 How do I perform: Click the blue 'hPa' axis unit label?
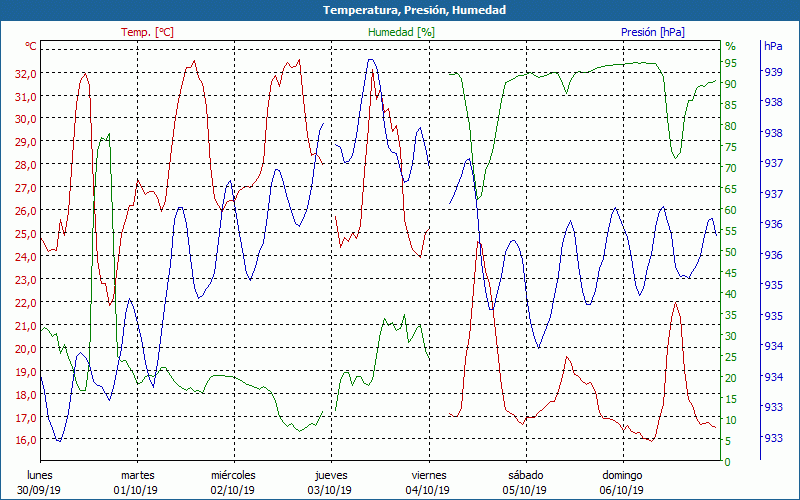[773, 46]
